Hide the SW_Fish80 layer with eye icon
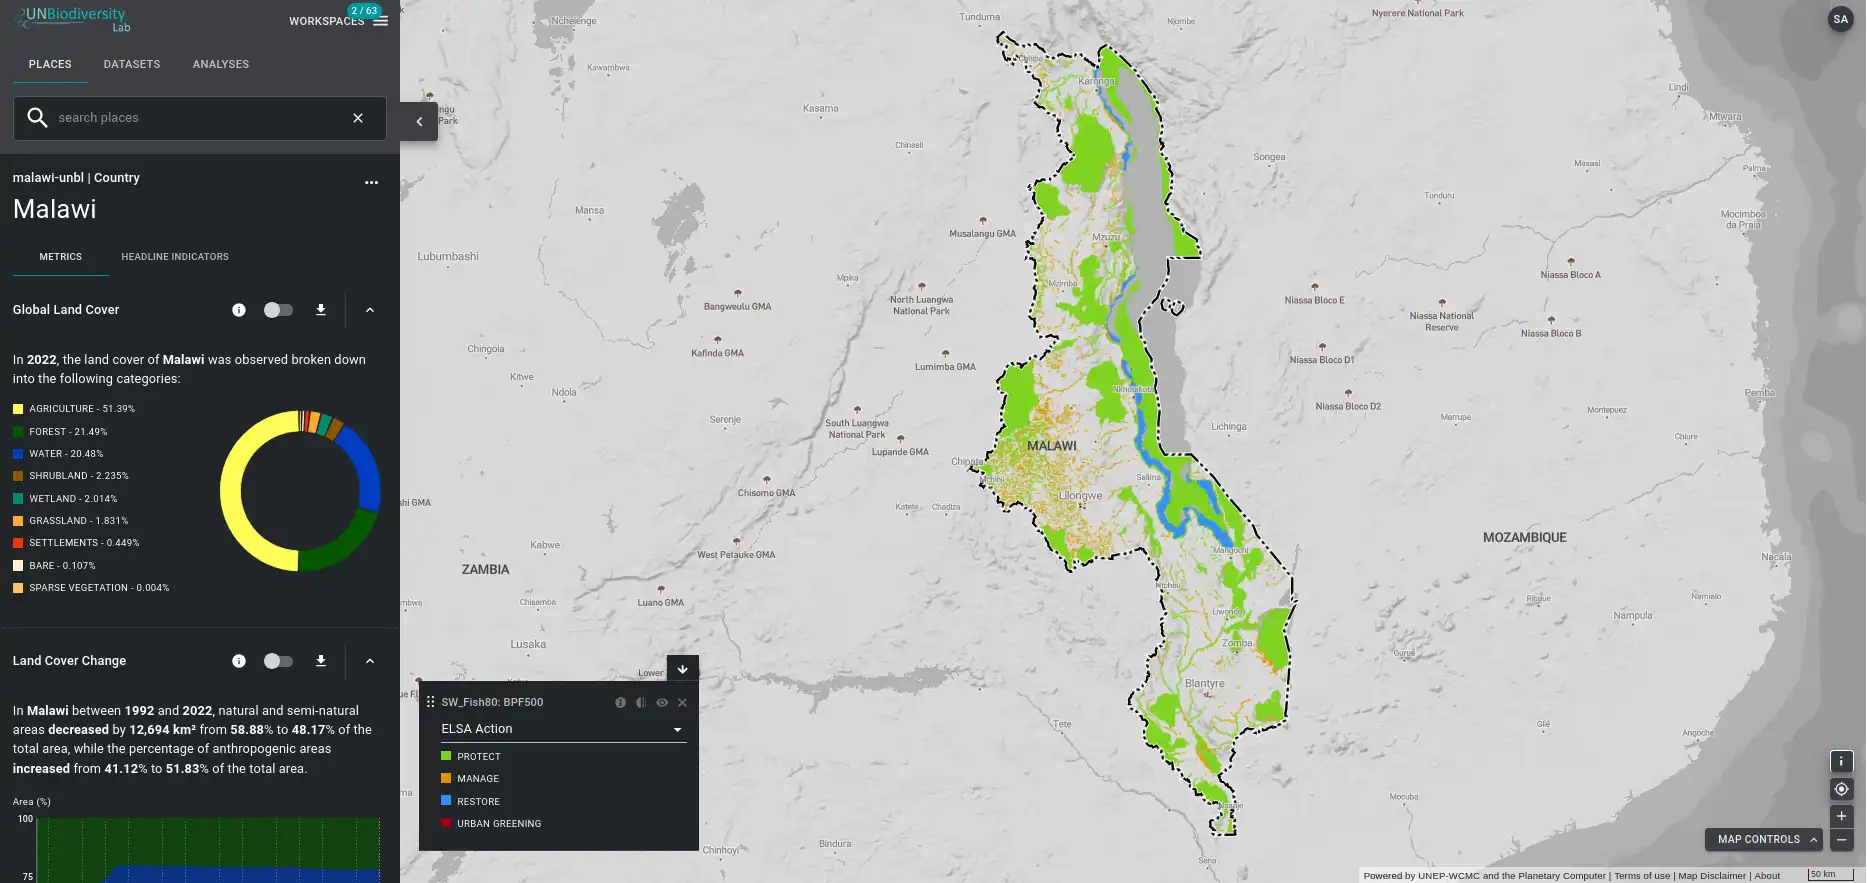The image size is (1867, 883). (x=662, y=703)
